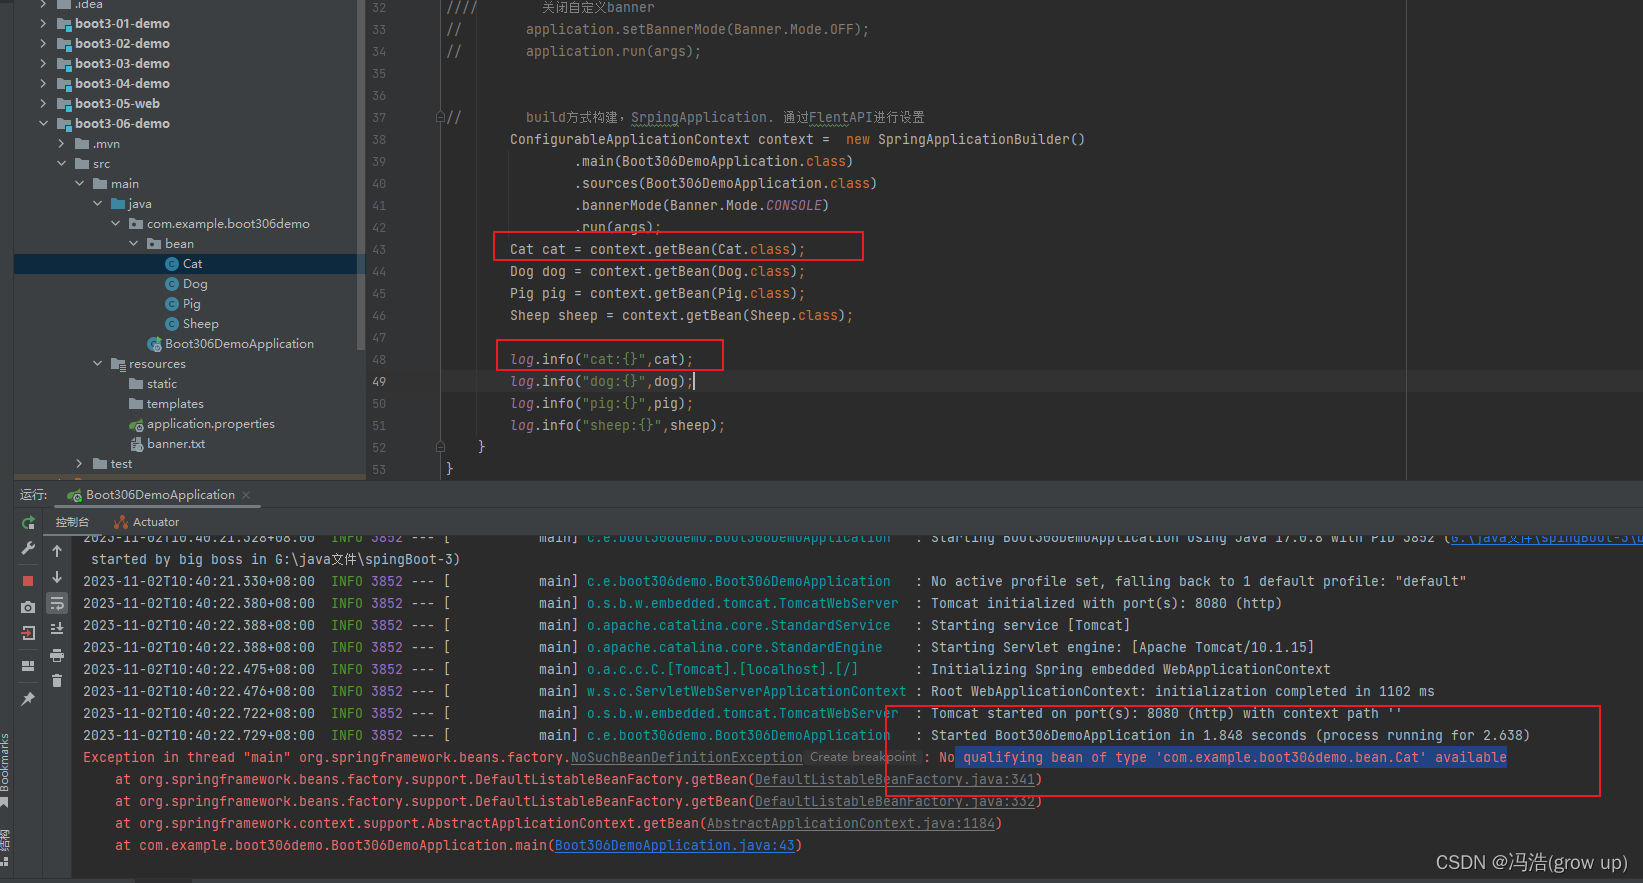This screenshot has width=1643, height=883.
Task: Expand the boot3-02-demo module
Action: 43,43
